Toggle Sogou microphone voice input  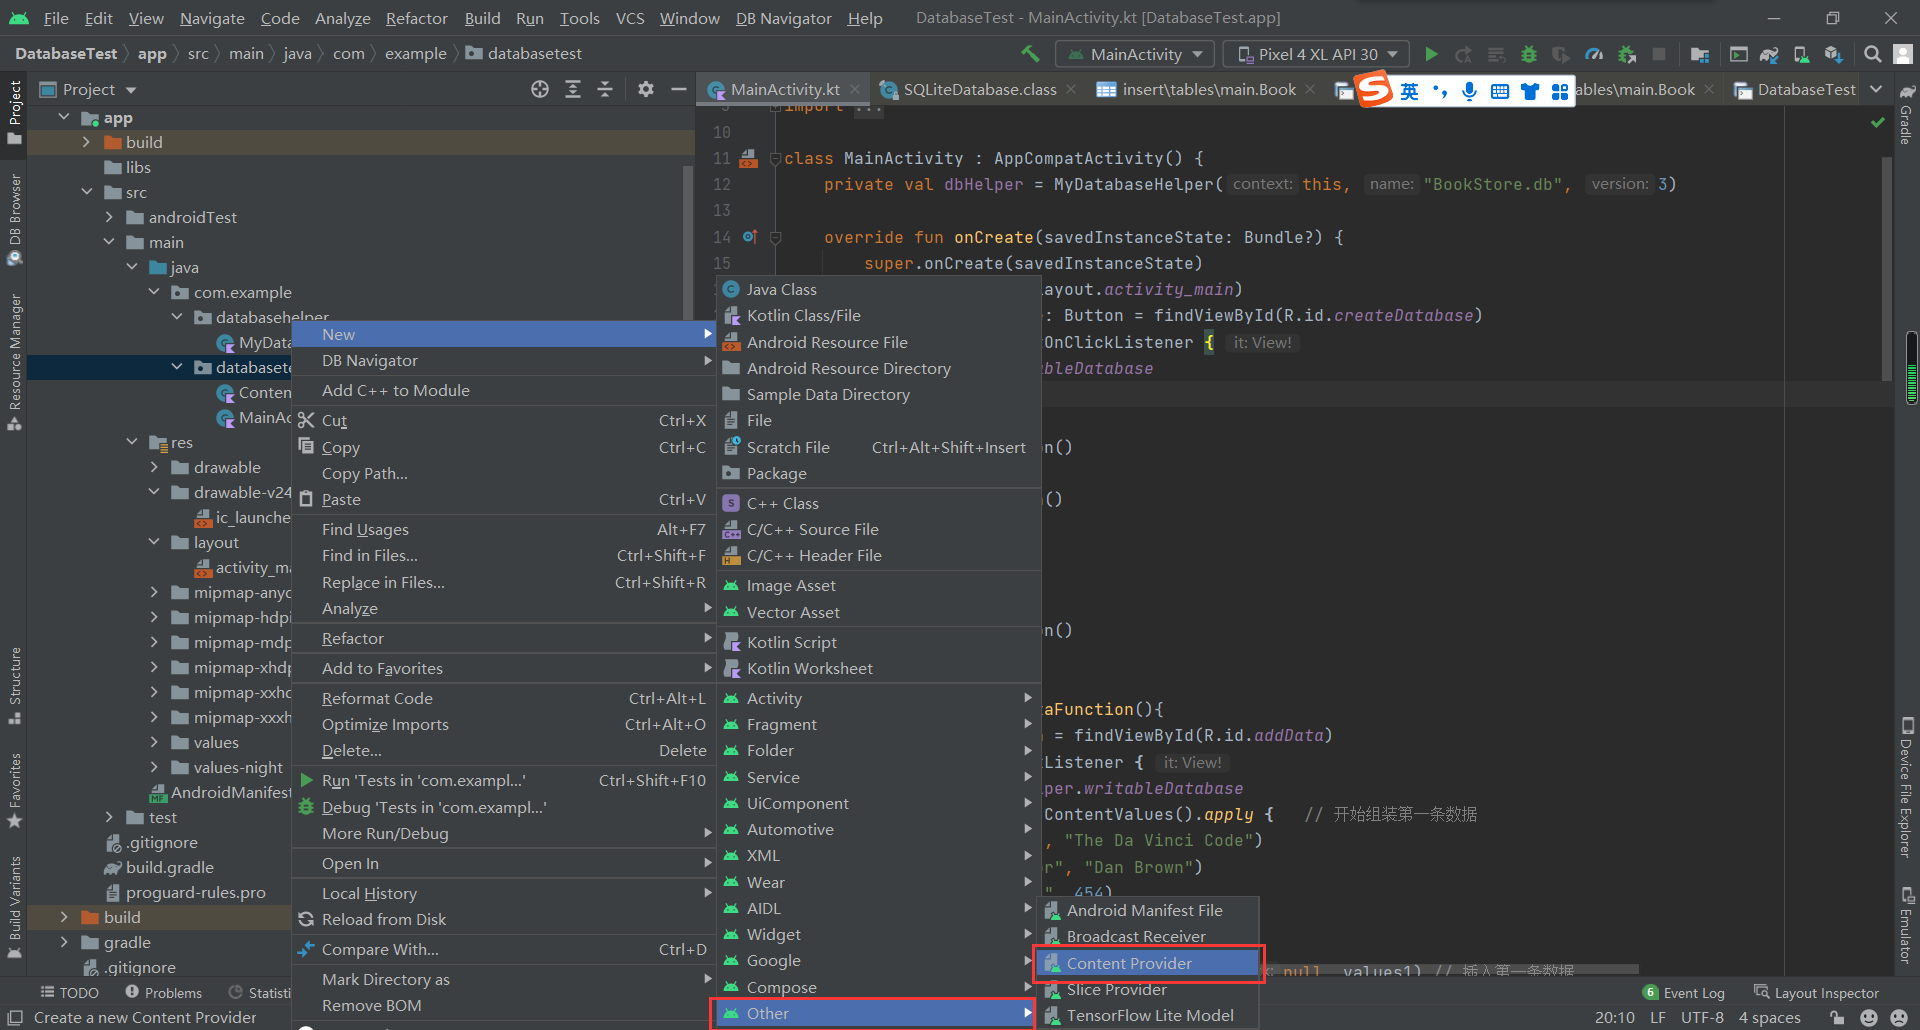coord(1469,92)
